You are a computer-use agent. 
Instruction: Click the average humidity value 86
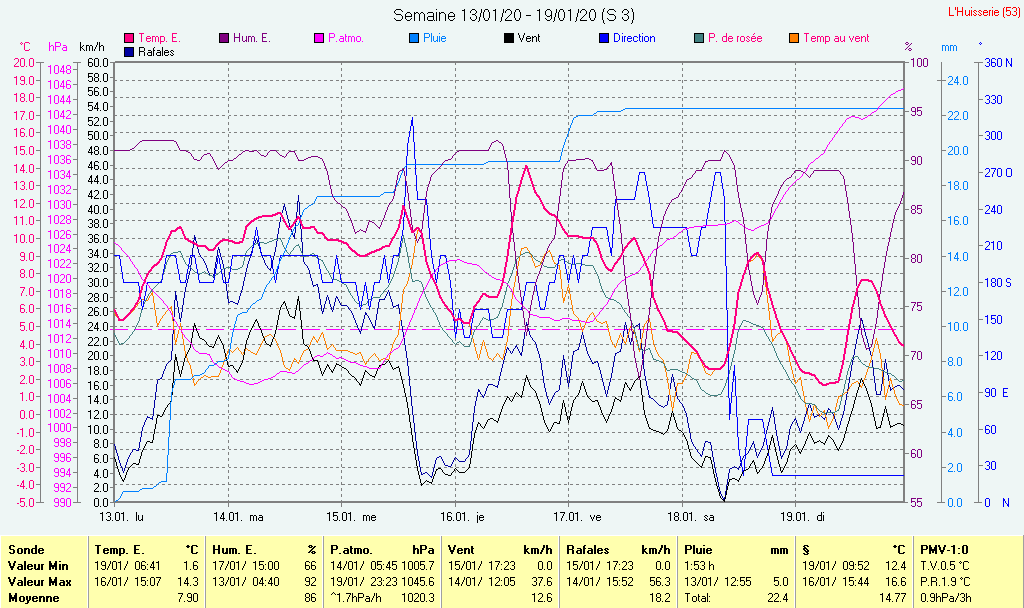pos(310,598)
